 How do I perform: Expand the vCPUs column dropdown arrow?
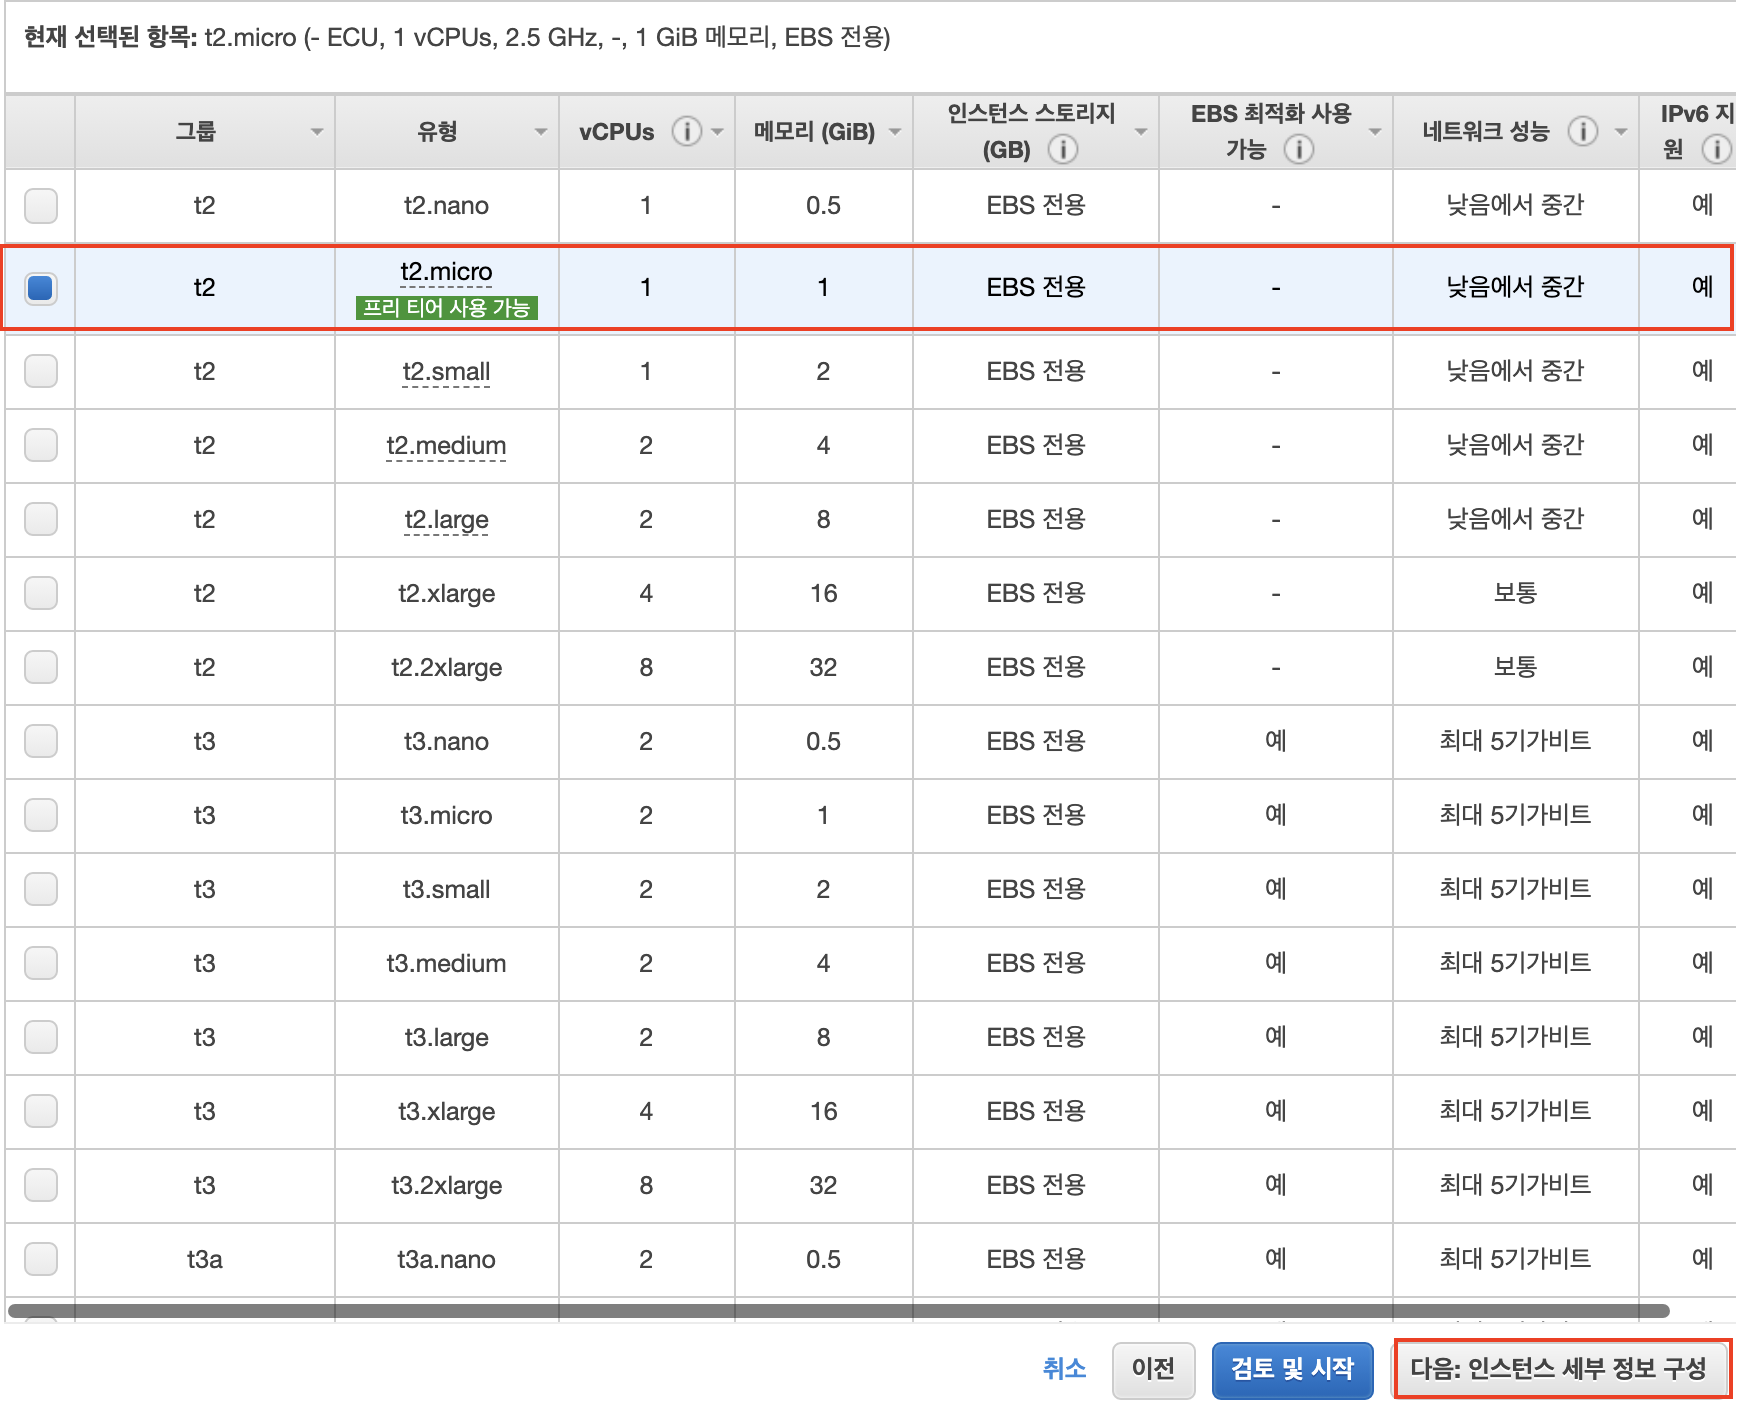[717, 132]
